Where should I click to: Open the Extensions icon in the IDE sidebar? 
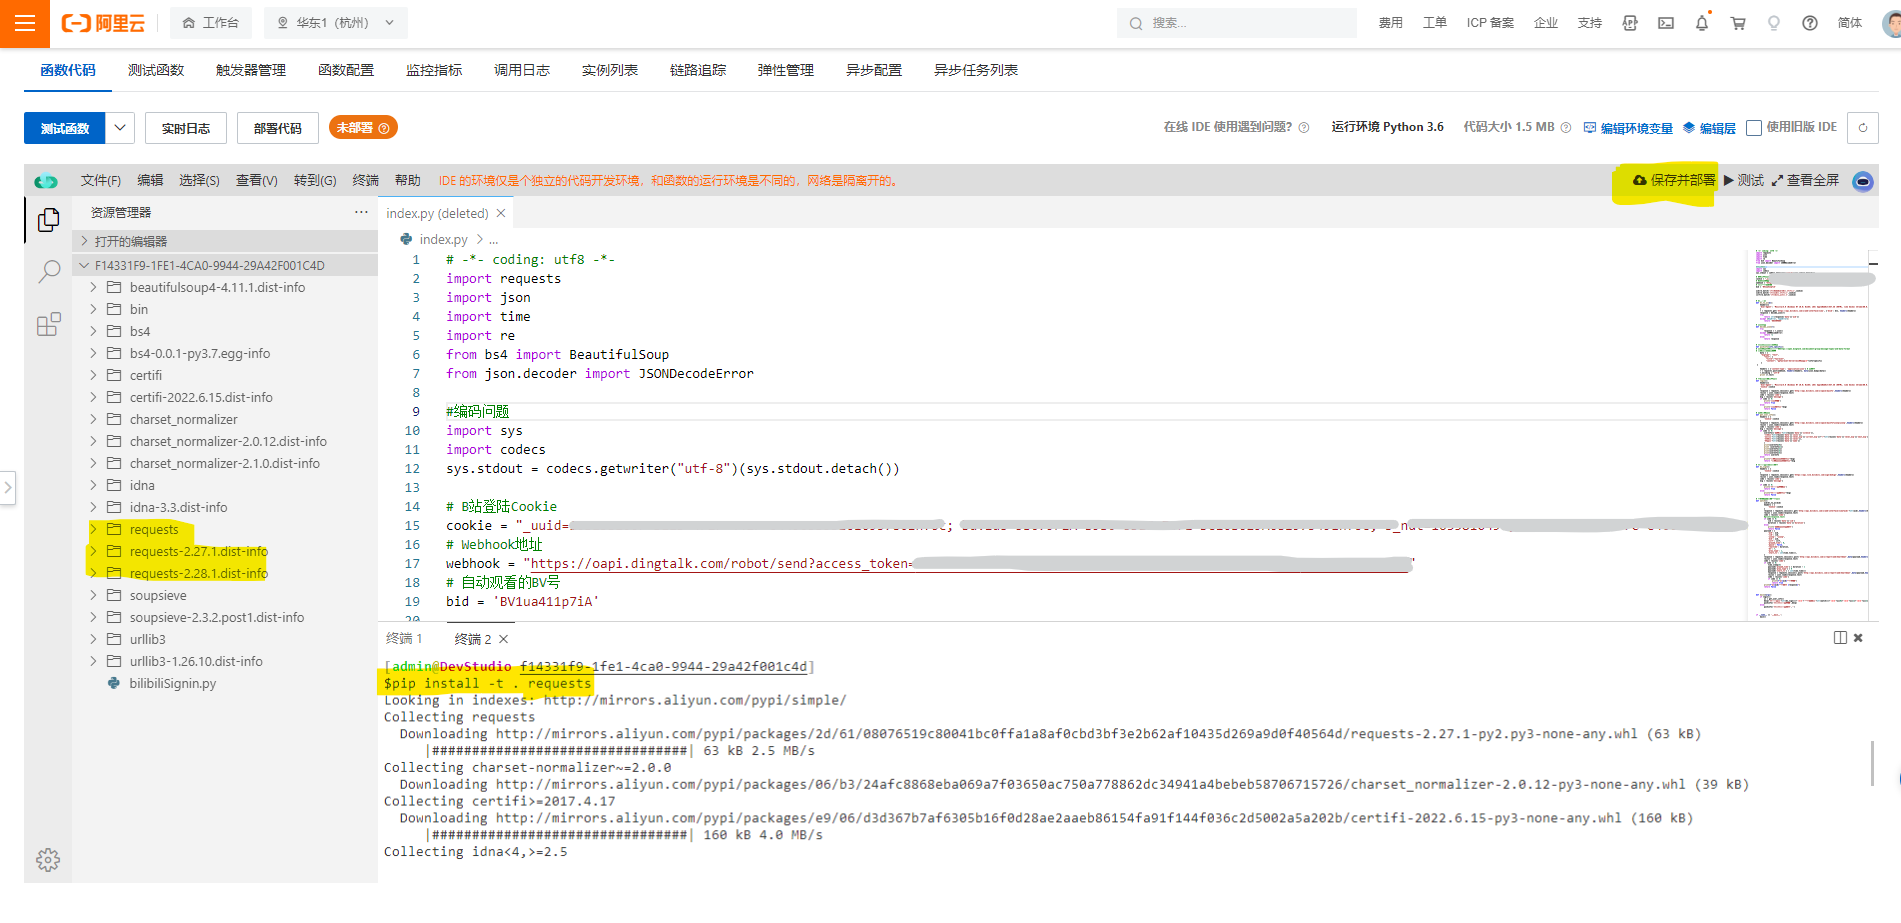tap(48, 324)
